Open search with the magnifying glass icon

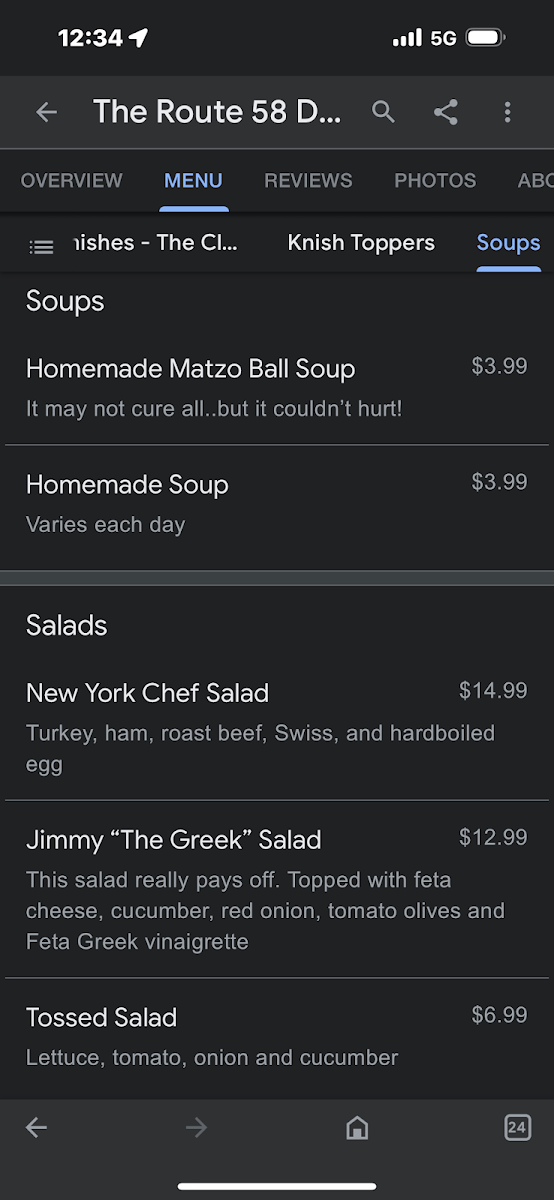(x=384, y=112)
